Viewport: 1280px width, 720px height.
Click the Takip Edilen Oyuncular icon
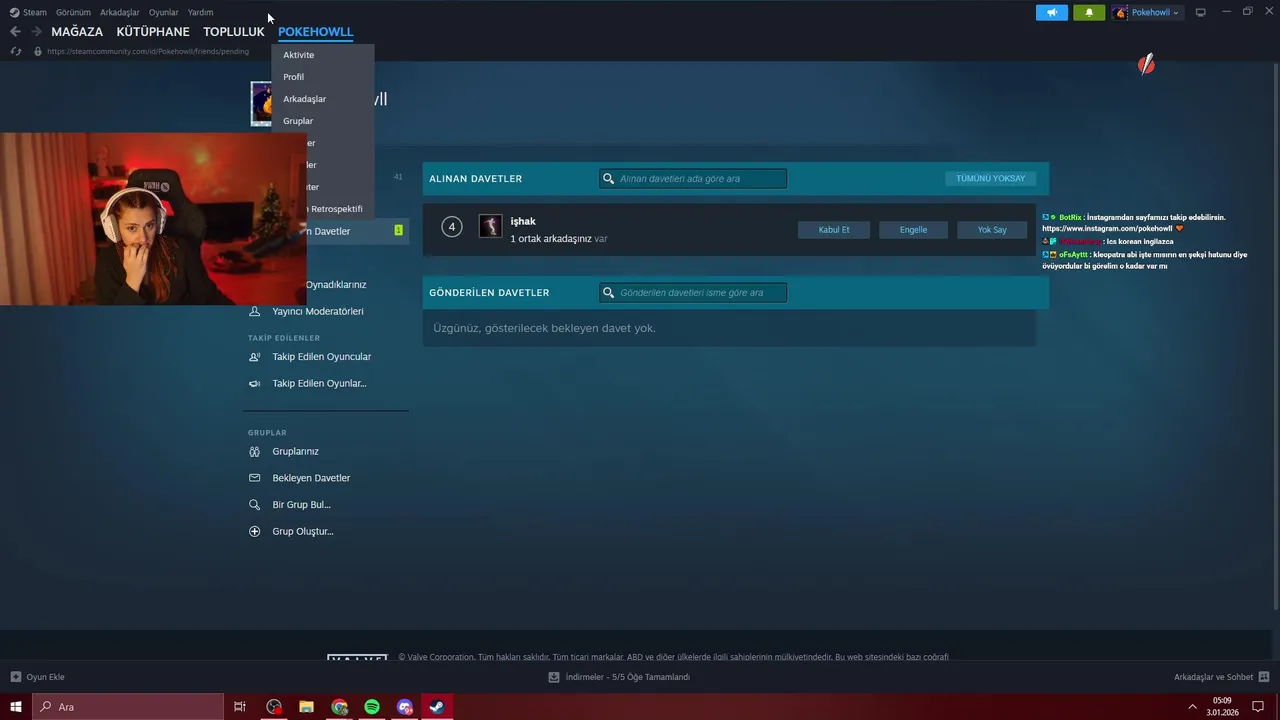(x=254, y=357)
